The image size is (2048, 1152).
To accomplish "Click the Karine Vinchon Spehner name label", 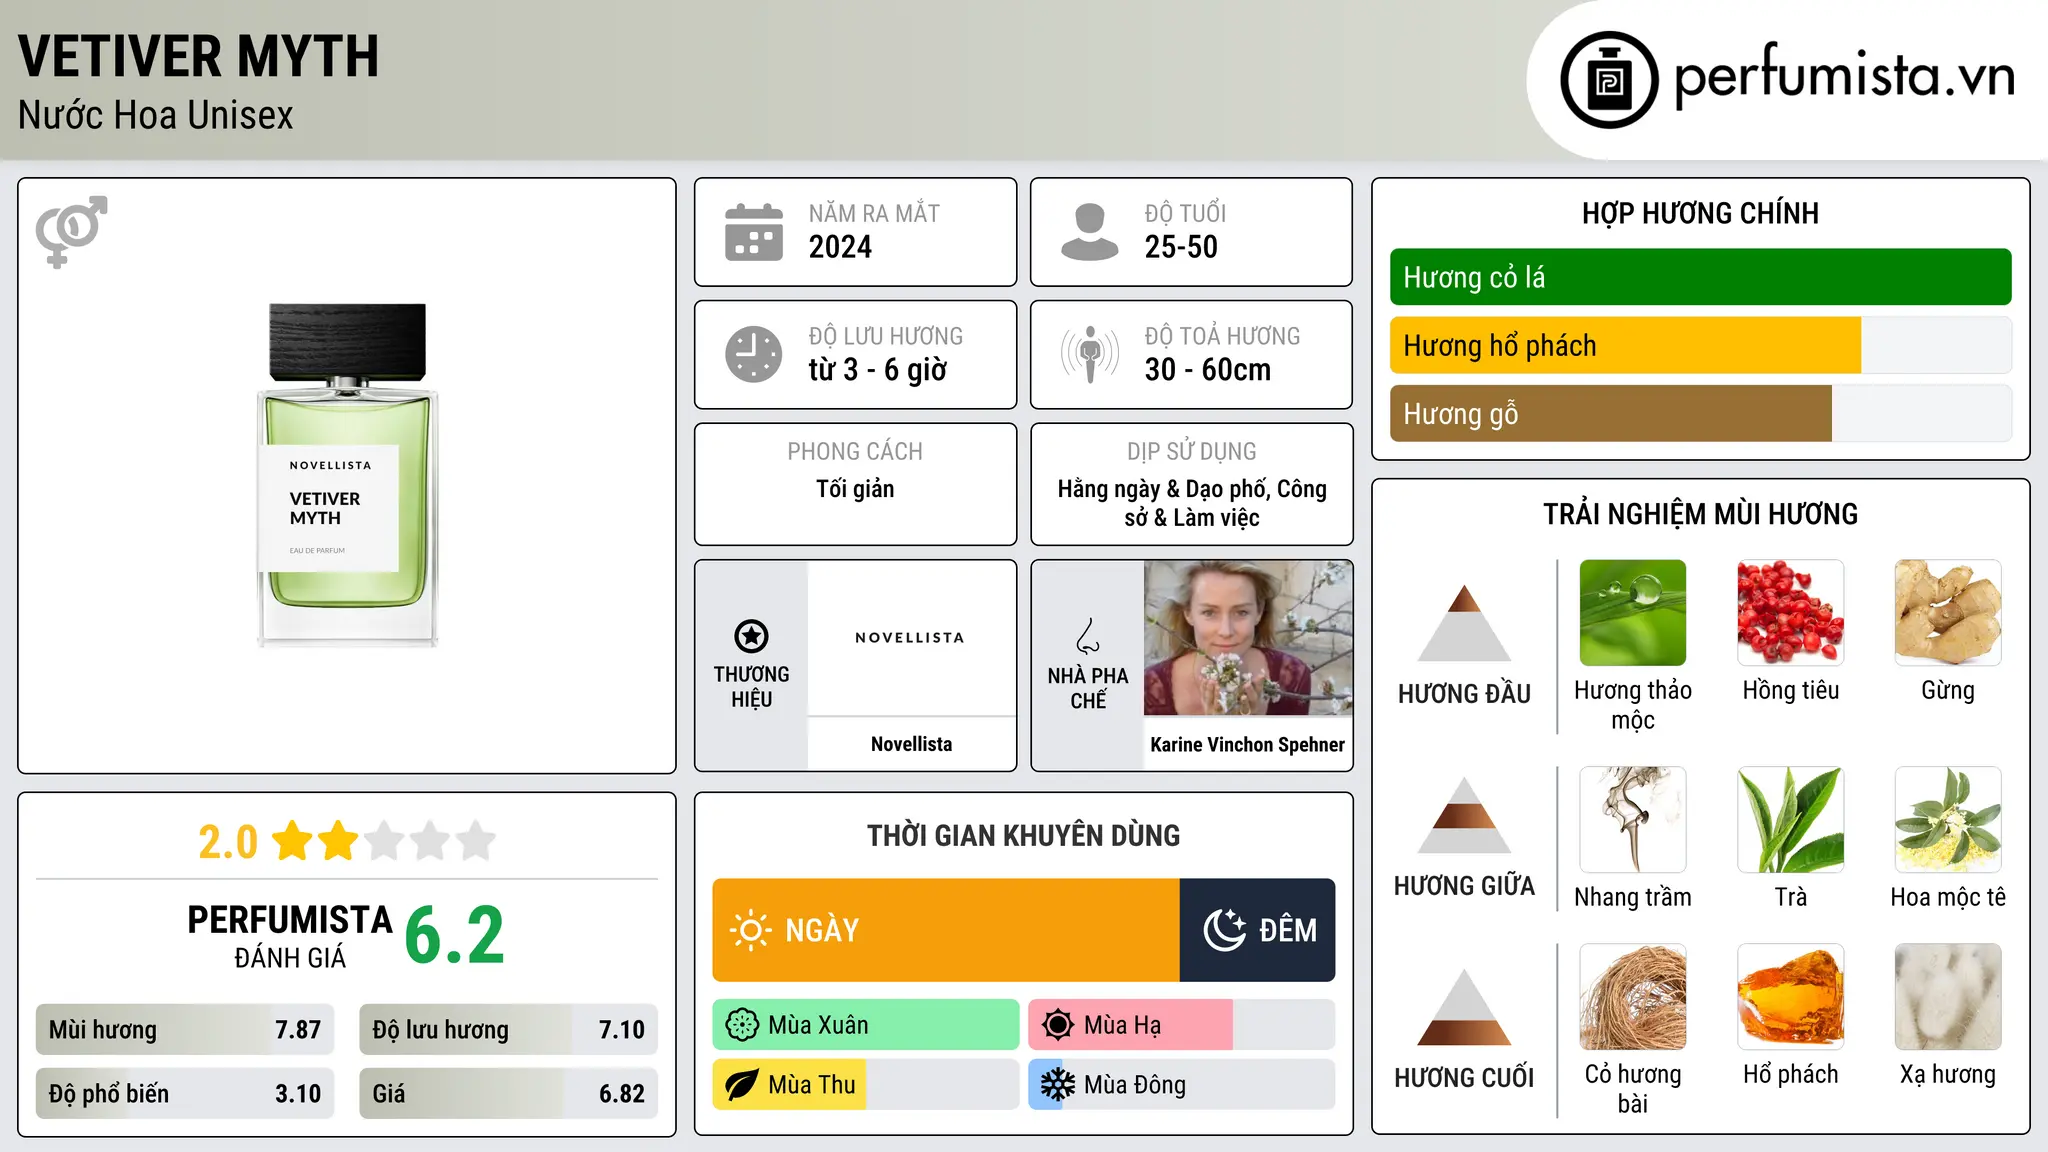I will click(x=1247, y=744).
